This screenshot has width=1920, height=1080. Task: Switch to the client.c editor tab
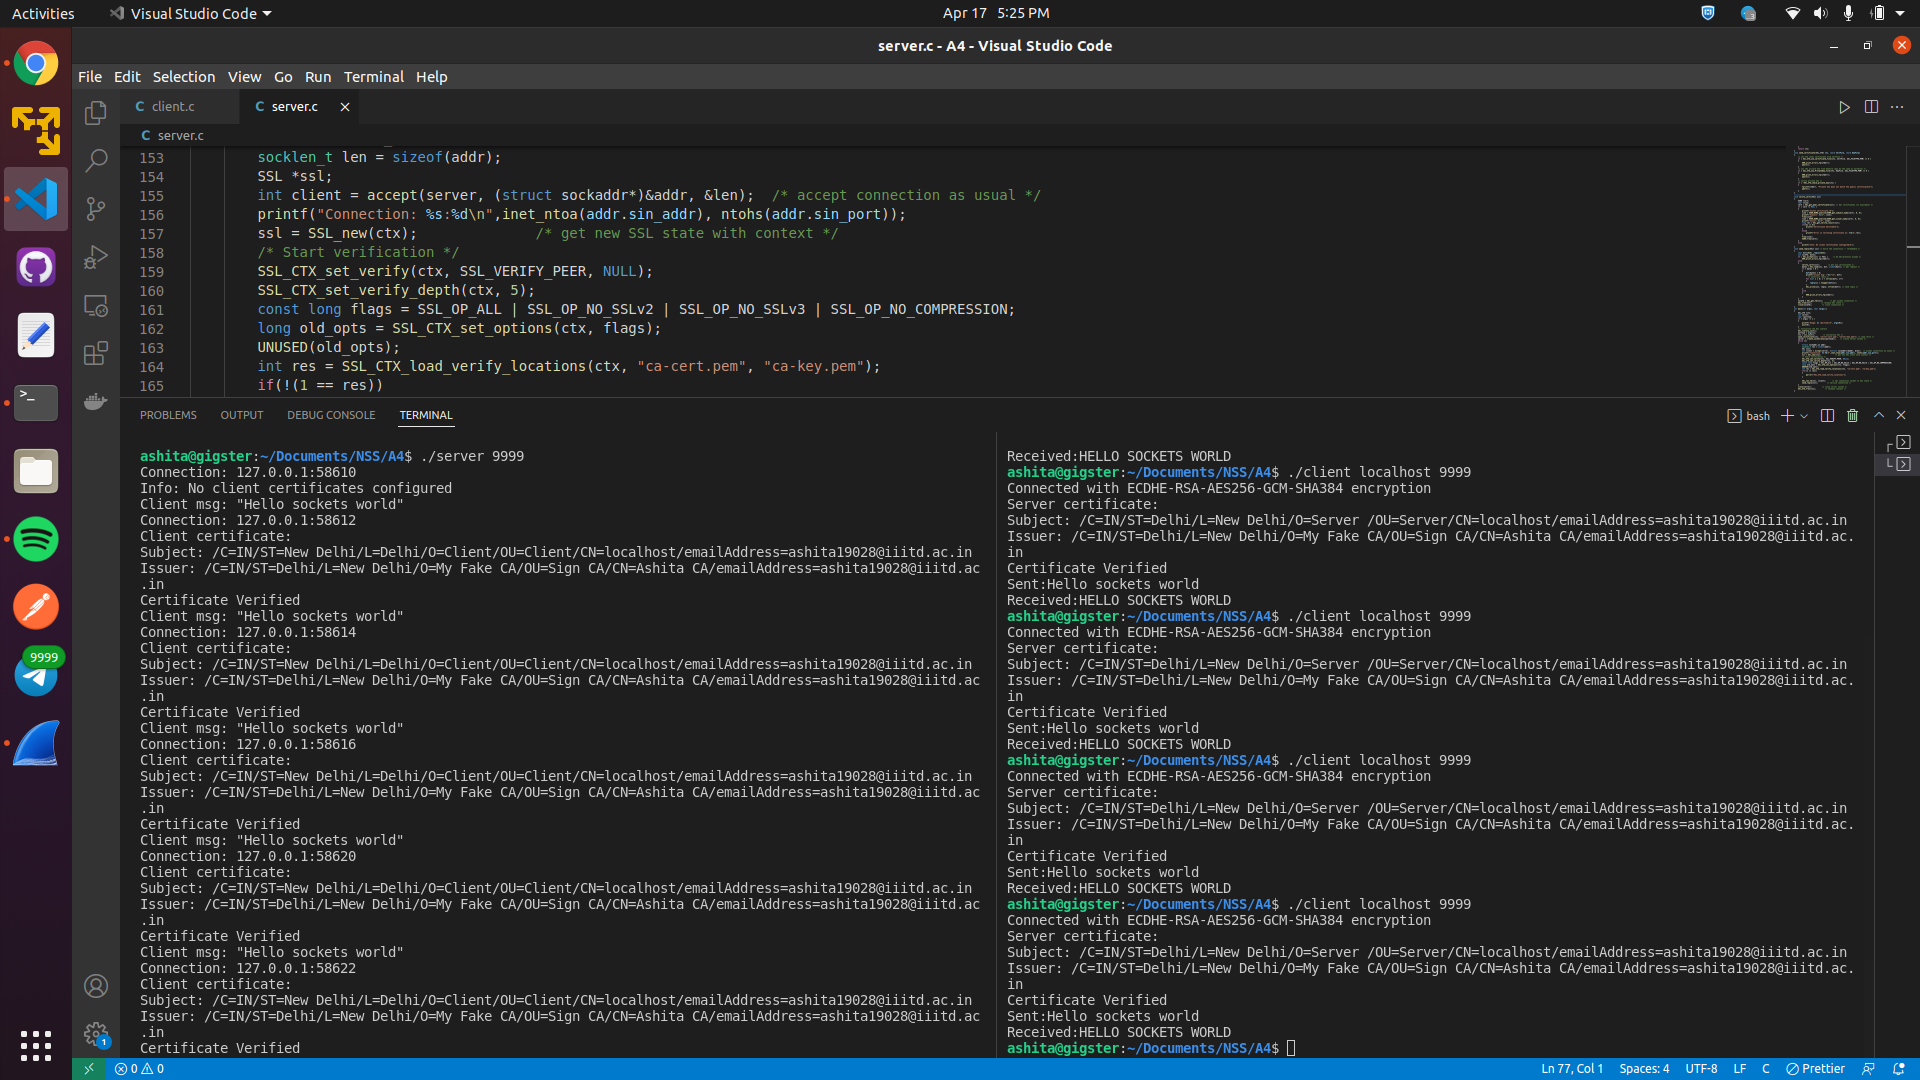[173, 106]
